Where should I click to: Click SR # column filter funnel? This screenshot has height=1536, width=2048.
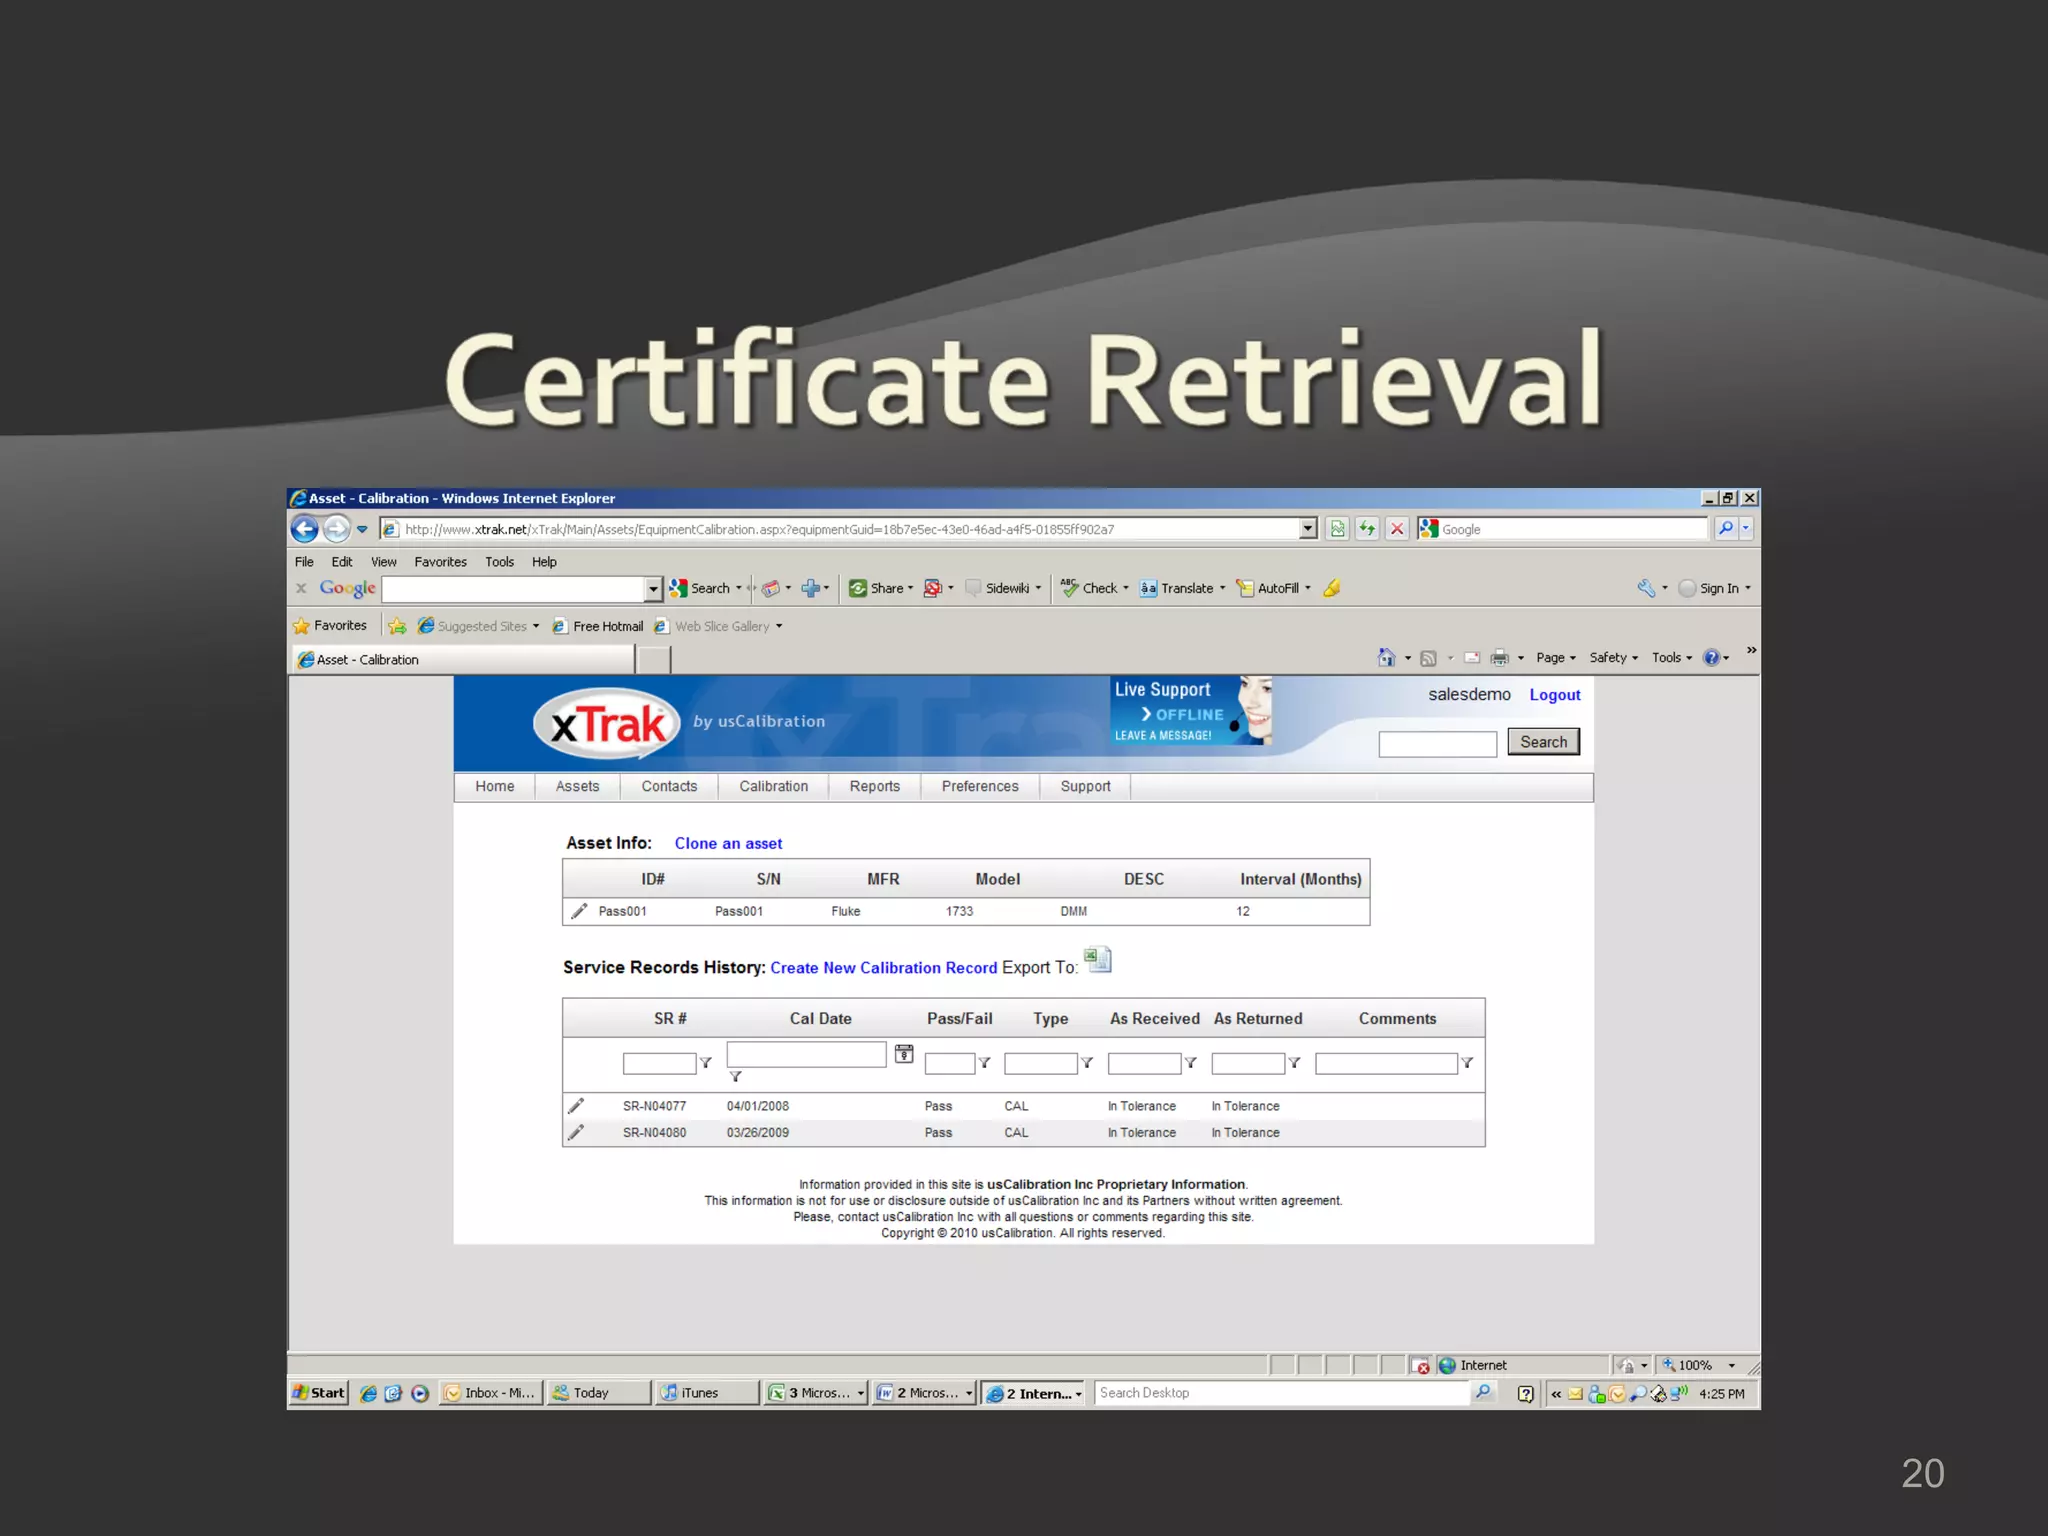pos(706,1063)
